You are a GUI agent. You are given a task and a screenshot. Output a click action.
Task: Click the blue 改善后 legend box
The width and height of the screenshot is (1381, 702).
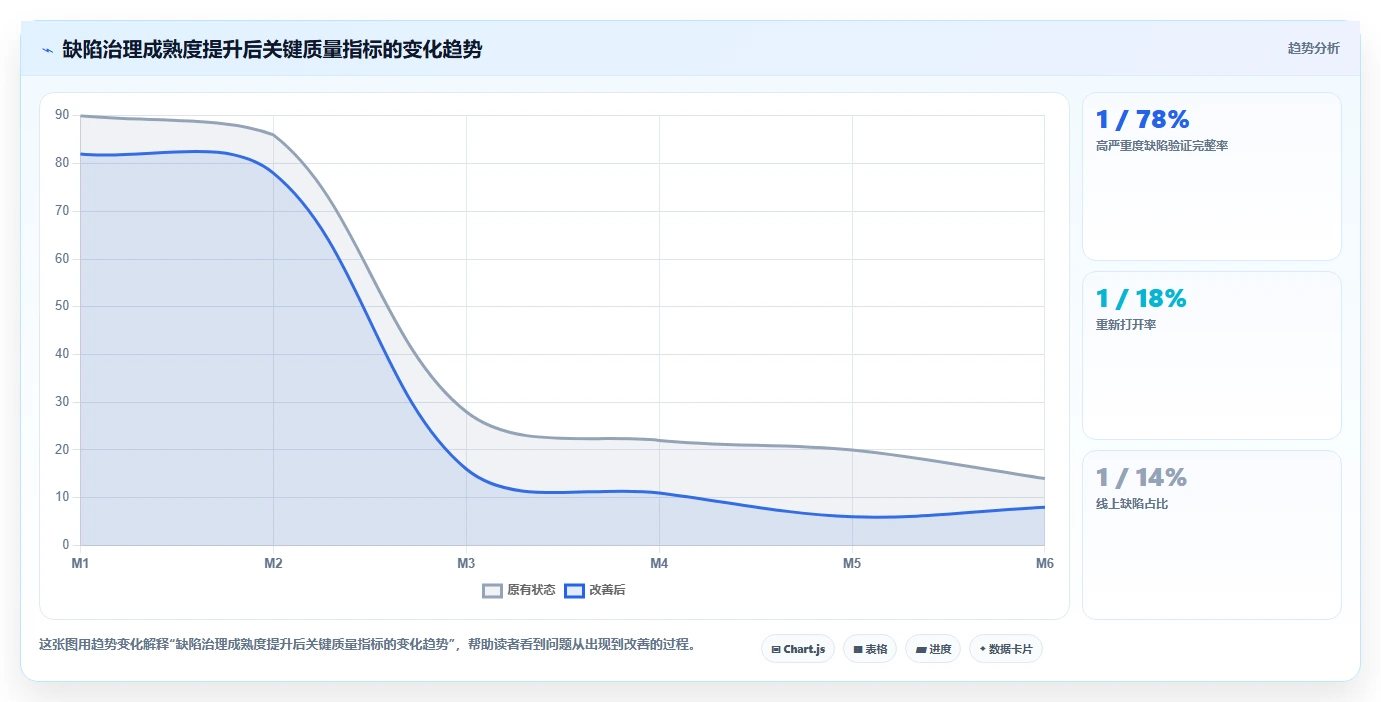tap(574, 590)
